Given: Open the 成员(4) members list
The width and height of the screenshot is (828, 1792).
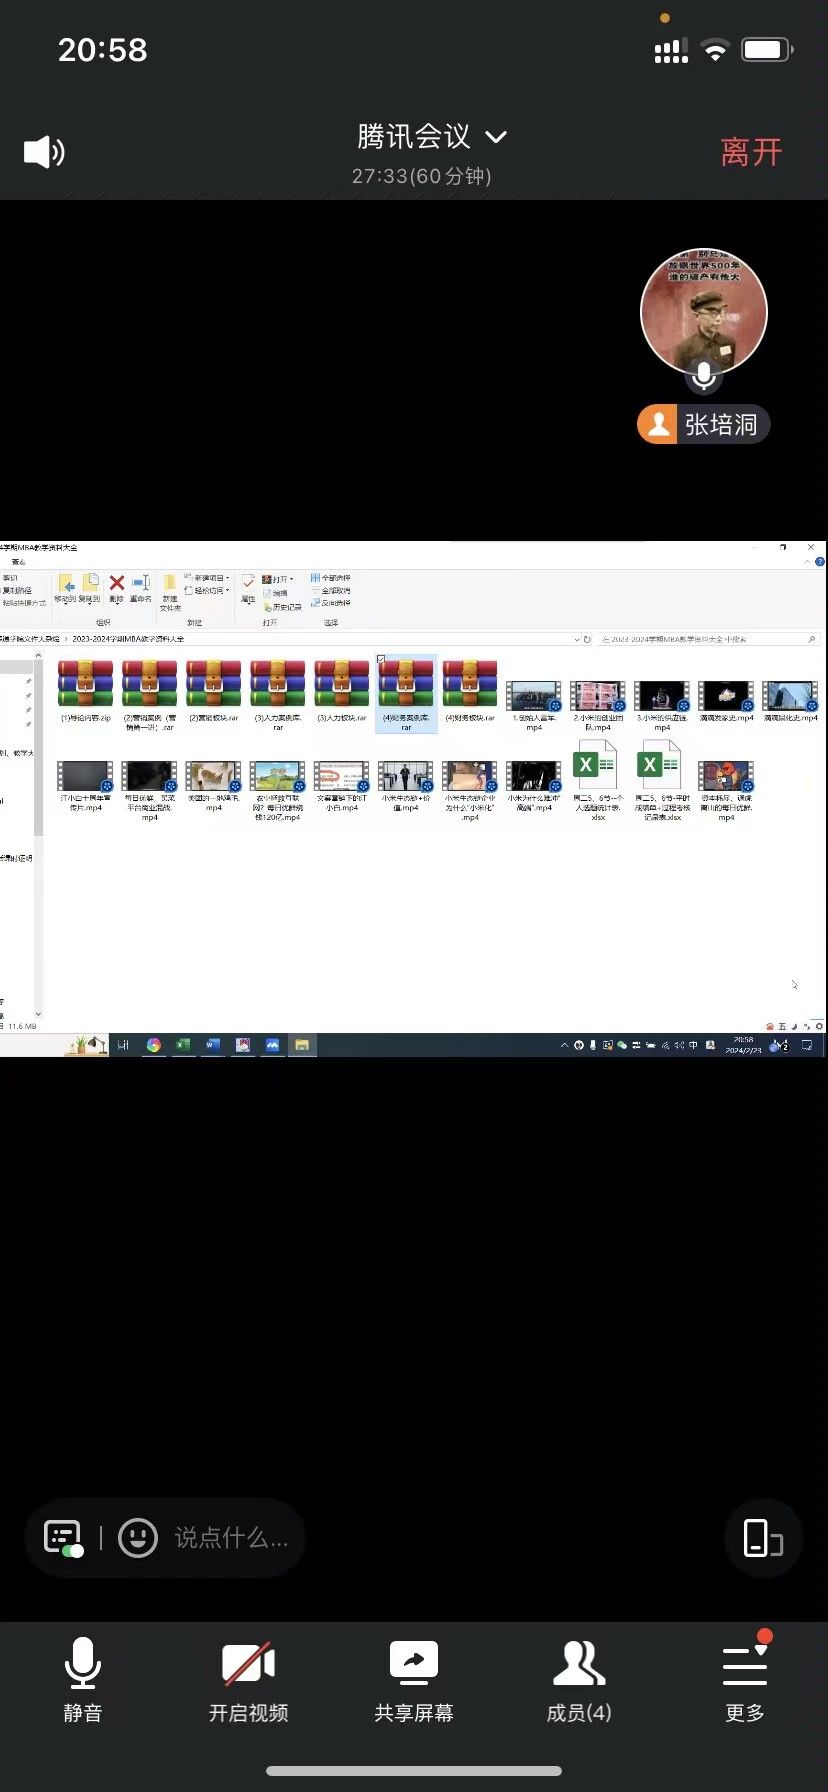Looking at the screenshot, I should click(x=579, y=1680).
